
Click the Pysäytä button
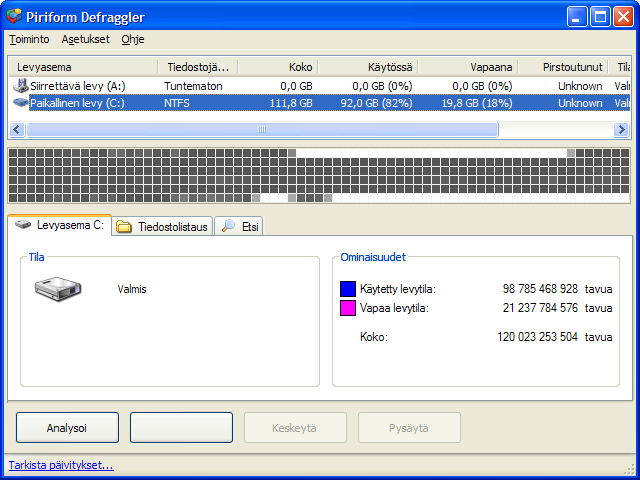coord(409,427)
